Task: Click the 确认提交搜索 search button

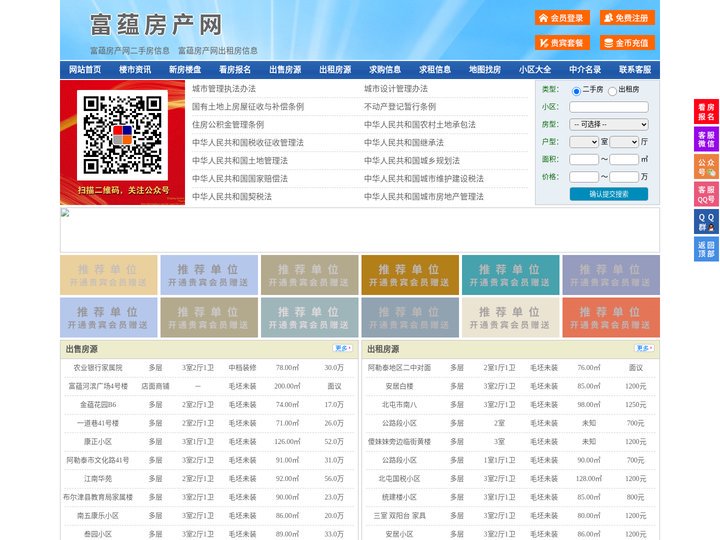Action: (609, 194)
